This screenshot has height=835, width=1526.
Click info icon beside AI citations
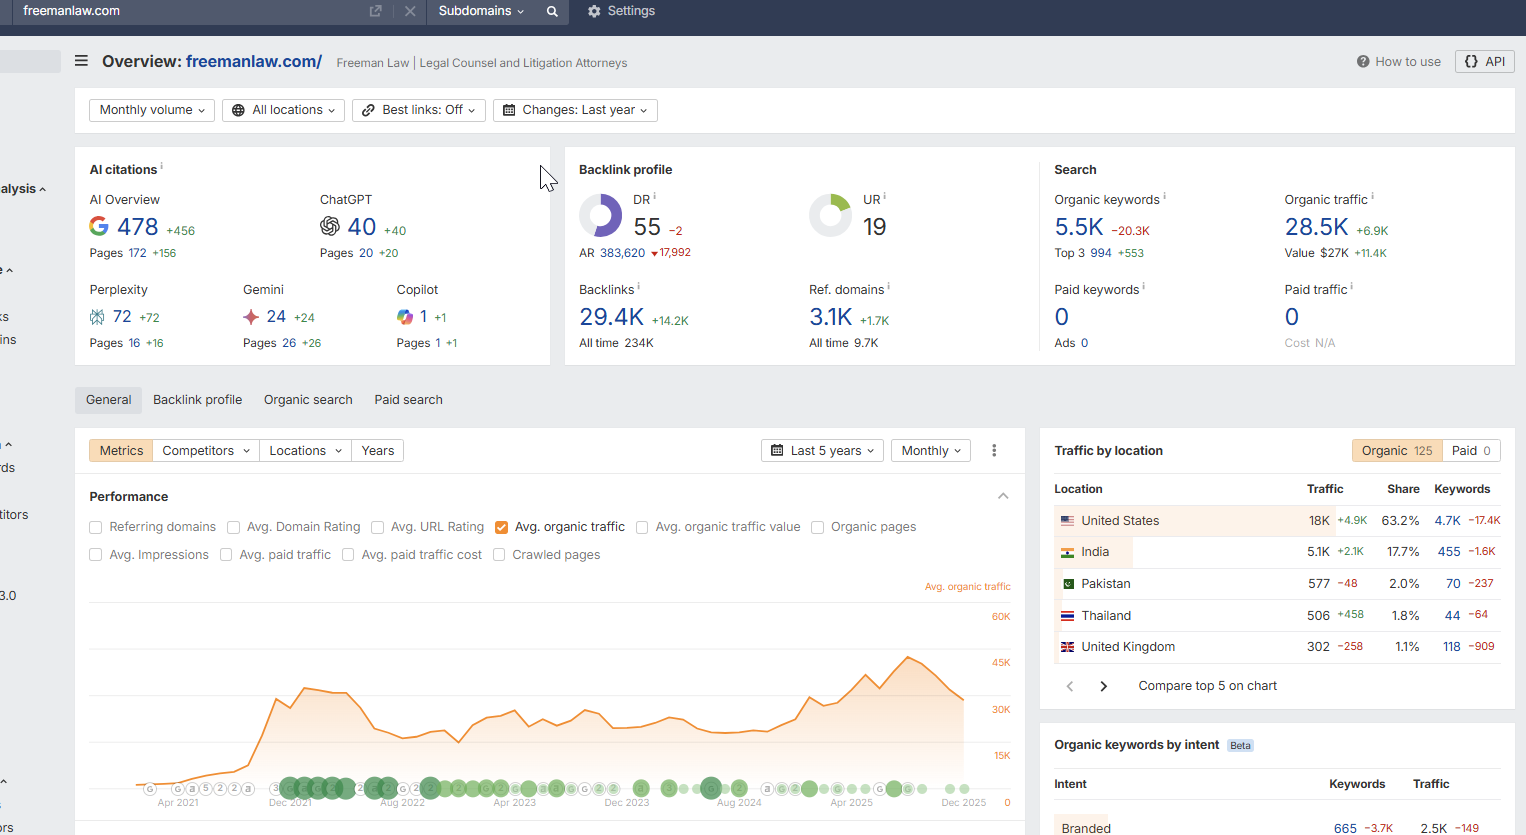(x=162, y=166)
